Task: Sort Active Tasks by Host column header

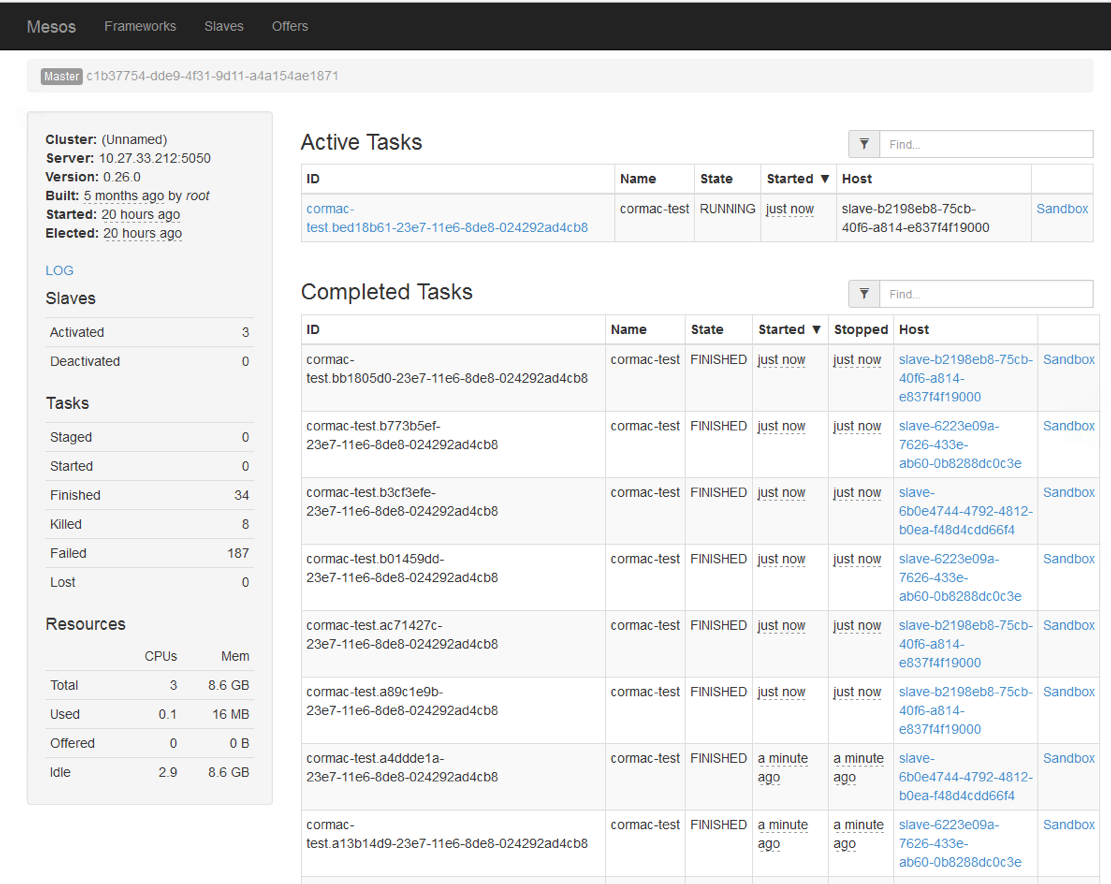Action: [x=857, y=179]
